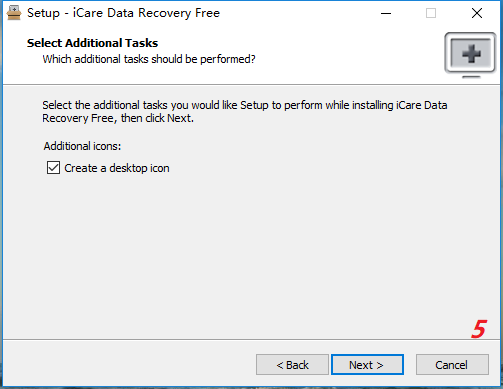Click the separator line above the buttons
Viewport: 503px width, 389px height.
tap(251, 340)
